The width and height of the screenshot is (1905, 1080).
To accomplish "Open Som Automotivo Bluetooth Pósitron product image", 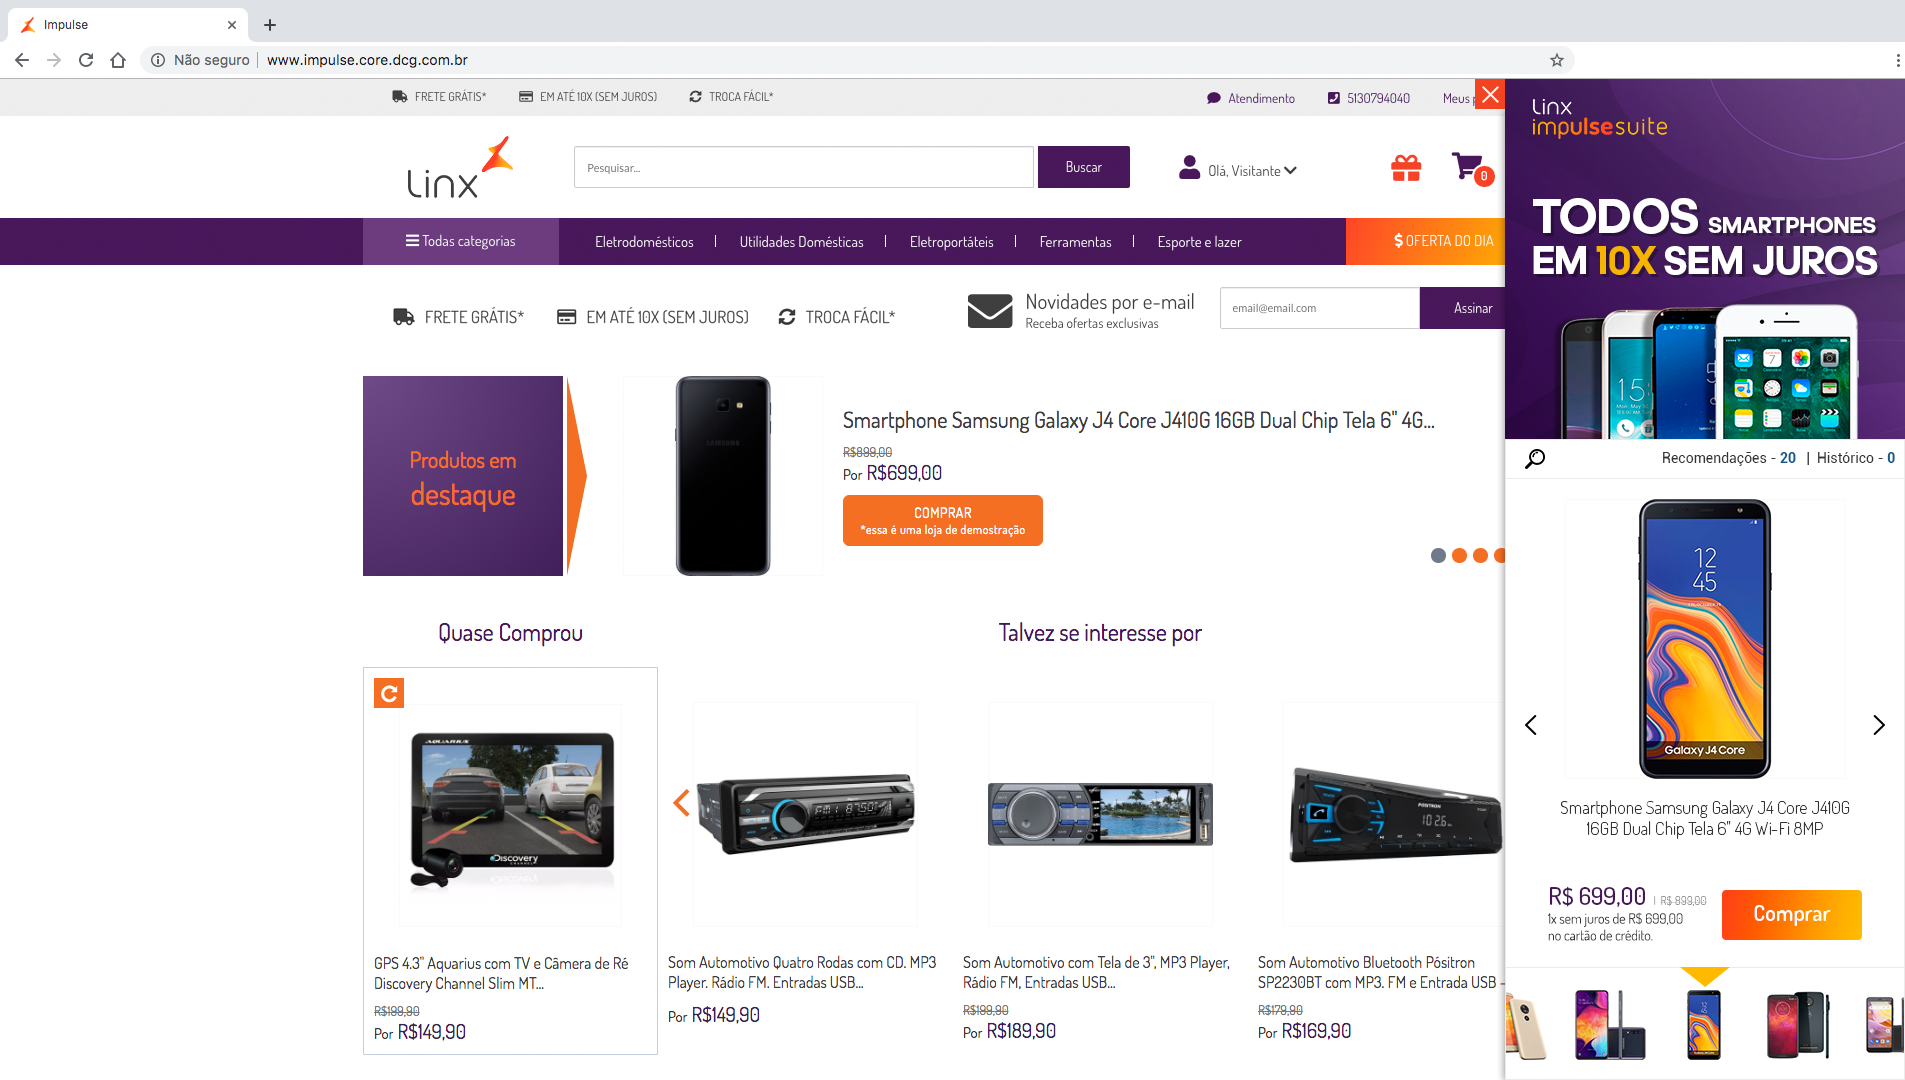I will click(1394, 814).
